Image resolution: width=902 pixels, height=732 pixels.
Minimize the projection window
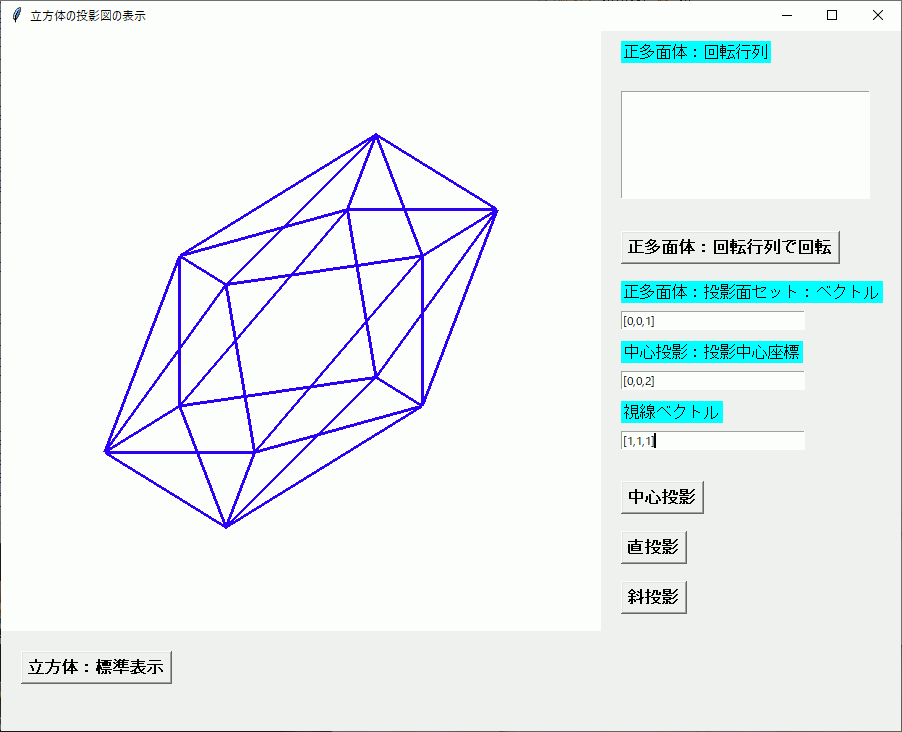point(787,16)
